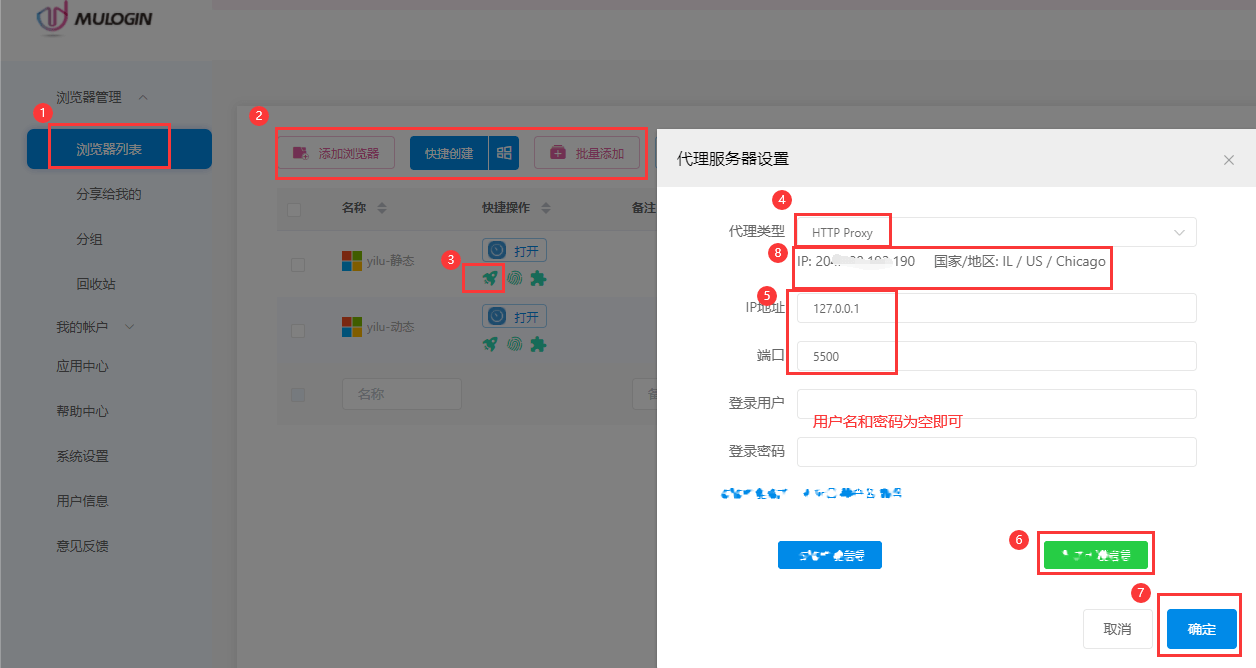Sort by the 快捷操作 column arrows
Viewport: 1256px width, 668px height.
[x=546, y=208]
